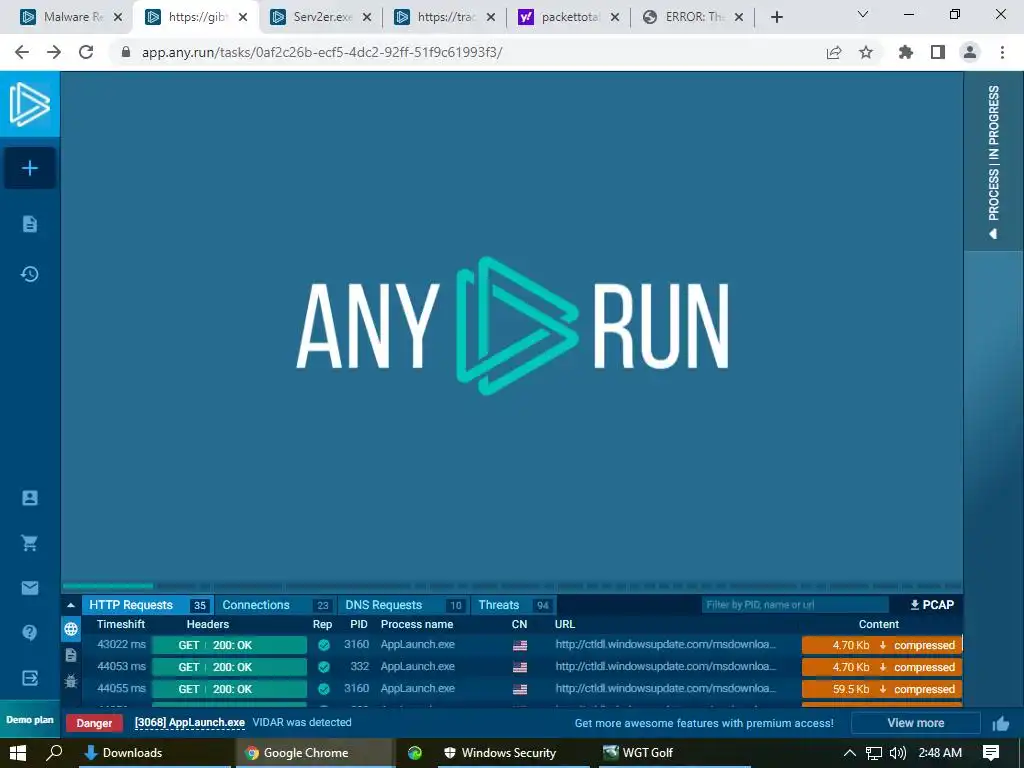Open the notification center icon

(x=991, y=753)
